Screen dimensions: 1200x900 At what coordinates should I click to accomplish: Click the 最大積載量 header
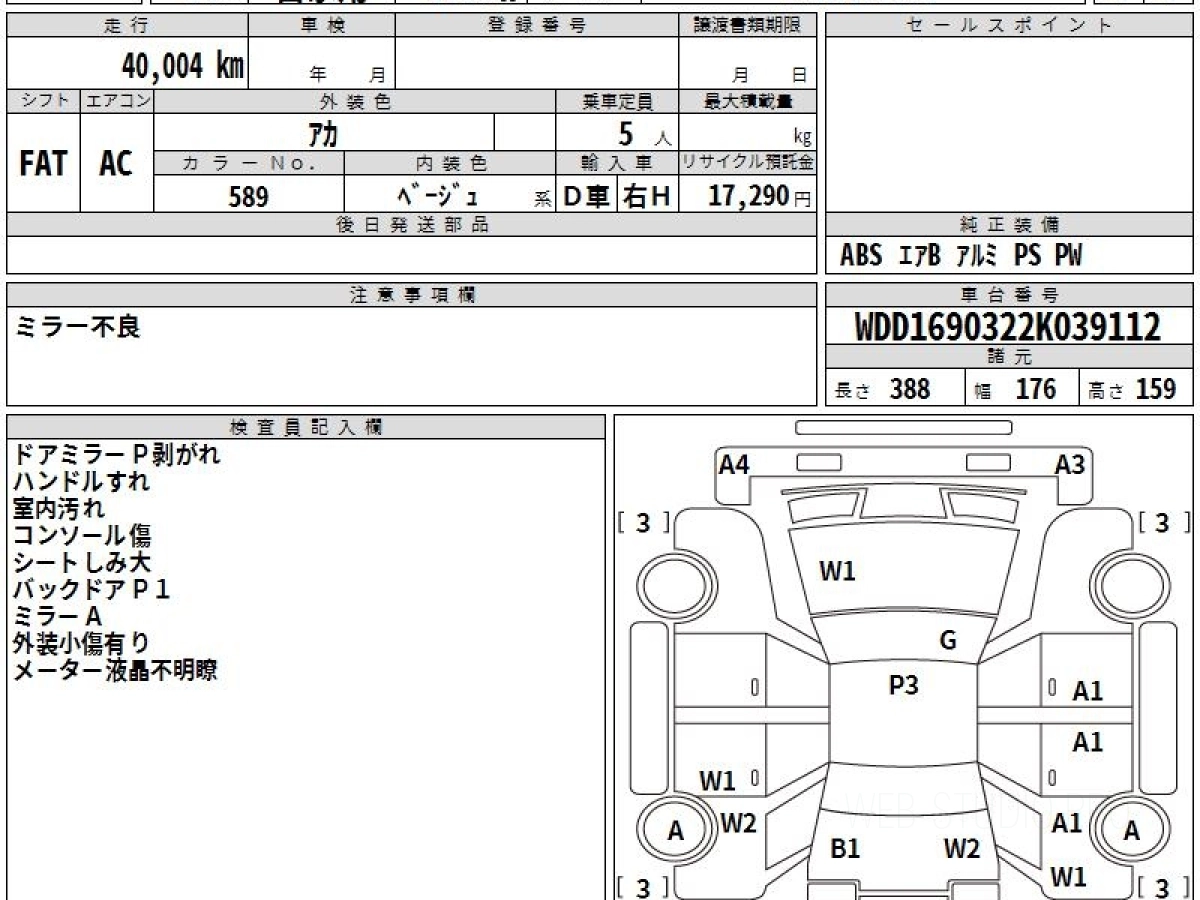[x=747, y=101]
